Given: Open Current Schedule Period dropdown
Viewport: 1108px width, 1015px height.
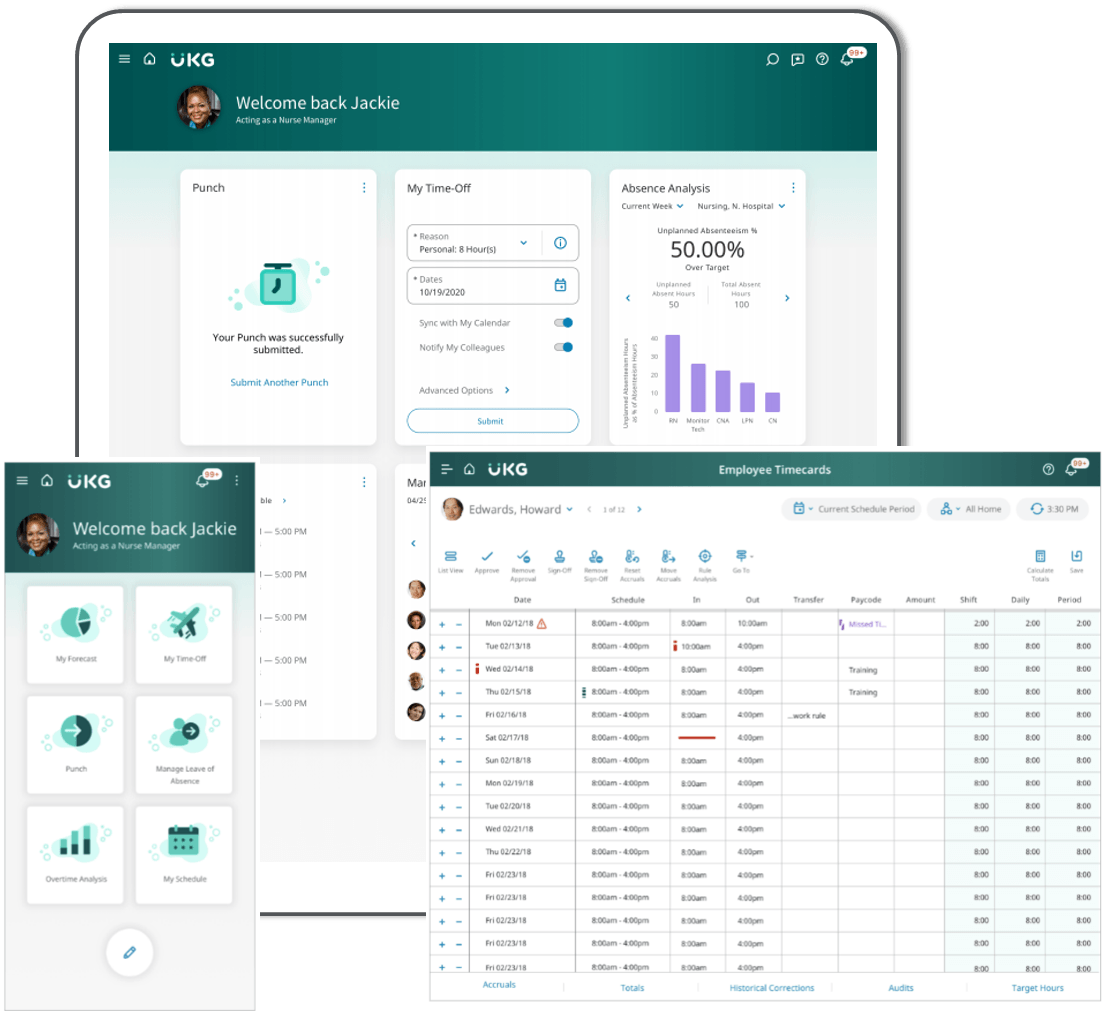Looking at the screenshot, I should 851,509.
